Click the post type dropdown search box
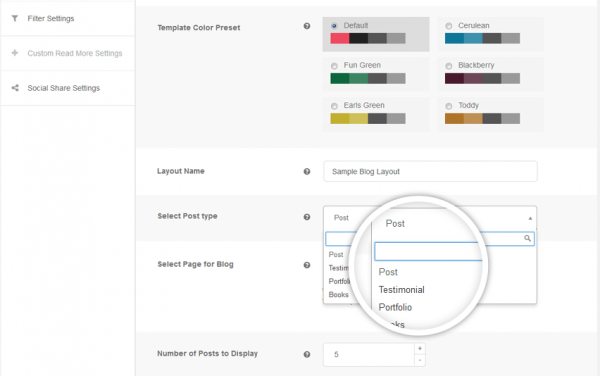This screenshot has width=600, height=376. pyautogui.click(x=430, y=239)
